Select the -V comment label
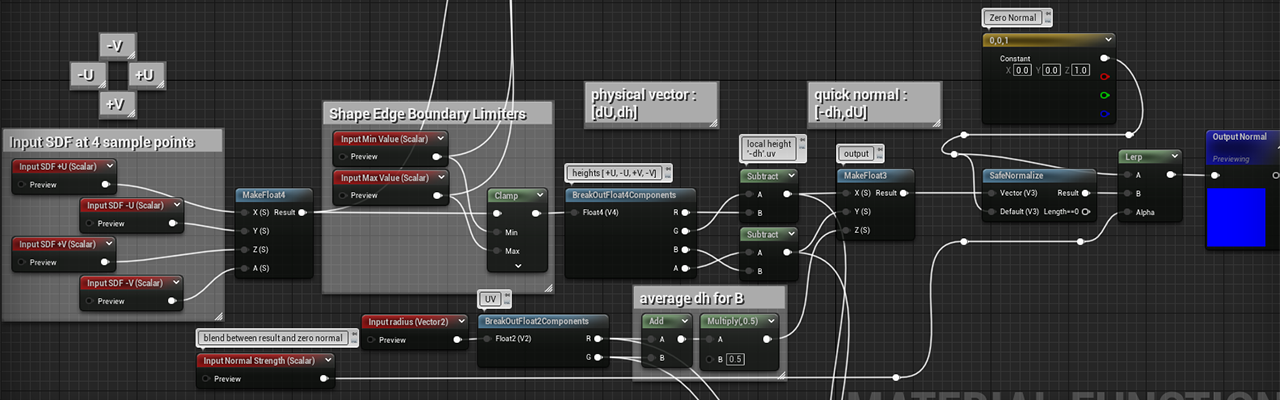 click(x=118, y=46)
